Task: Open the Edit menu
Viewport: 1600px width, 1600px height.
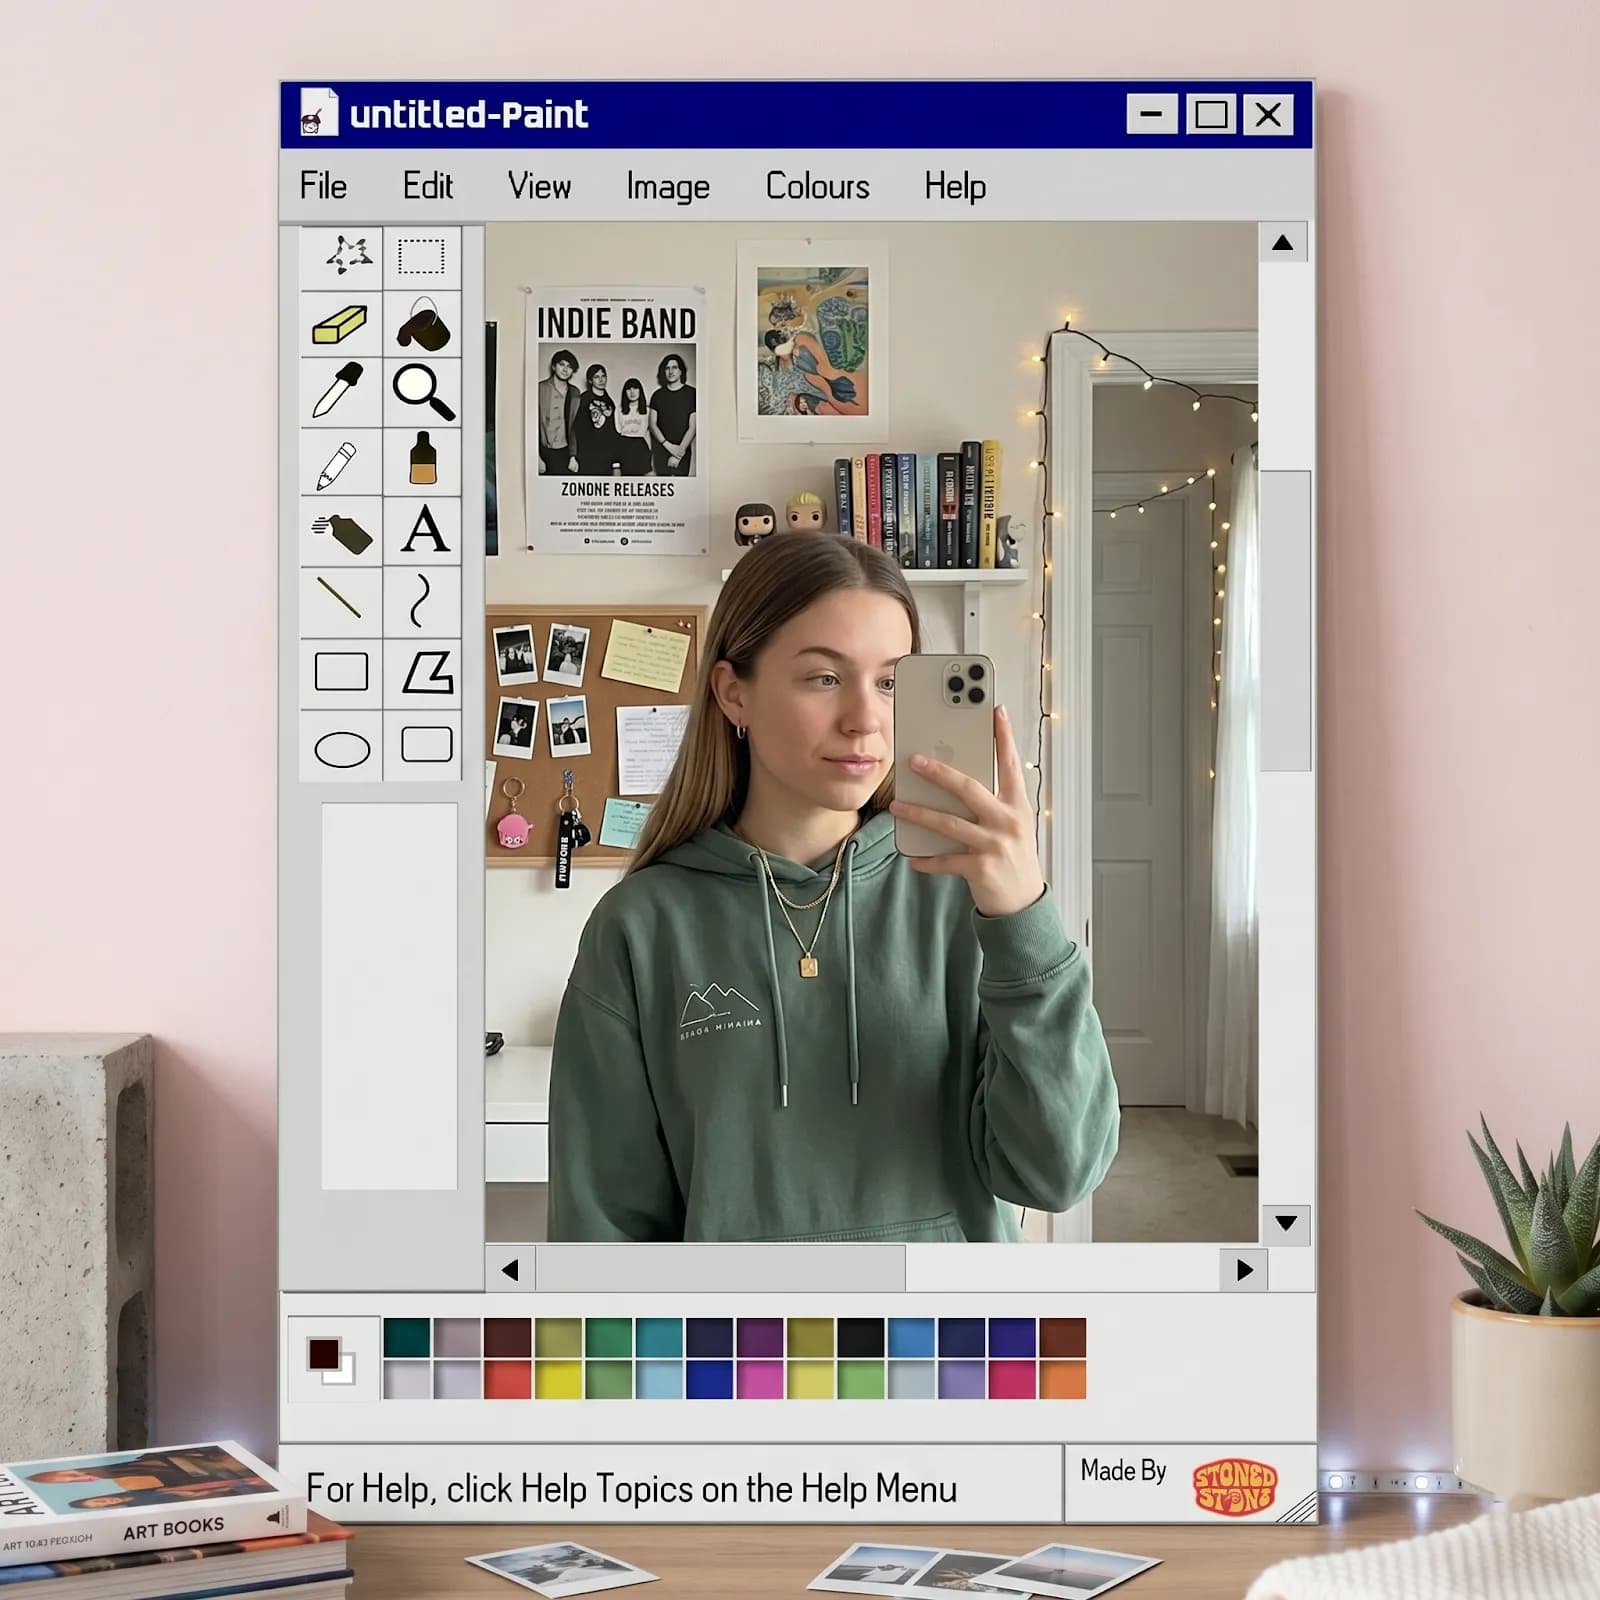Action: click(428, 186)
